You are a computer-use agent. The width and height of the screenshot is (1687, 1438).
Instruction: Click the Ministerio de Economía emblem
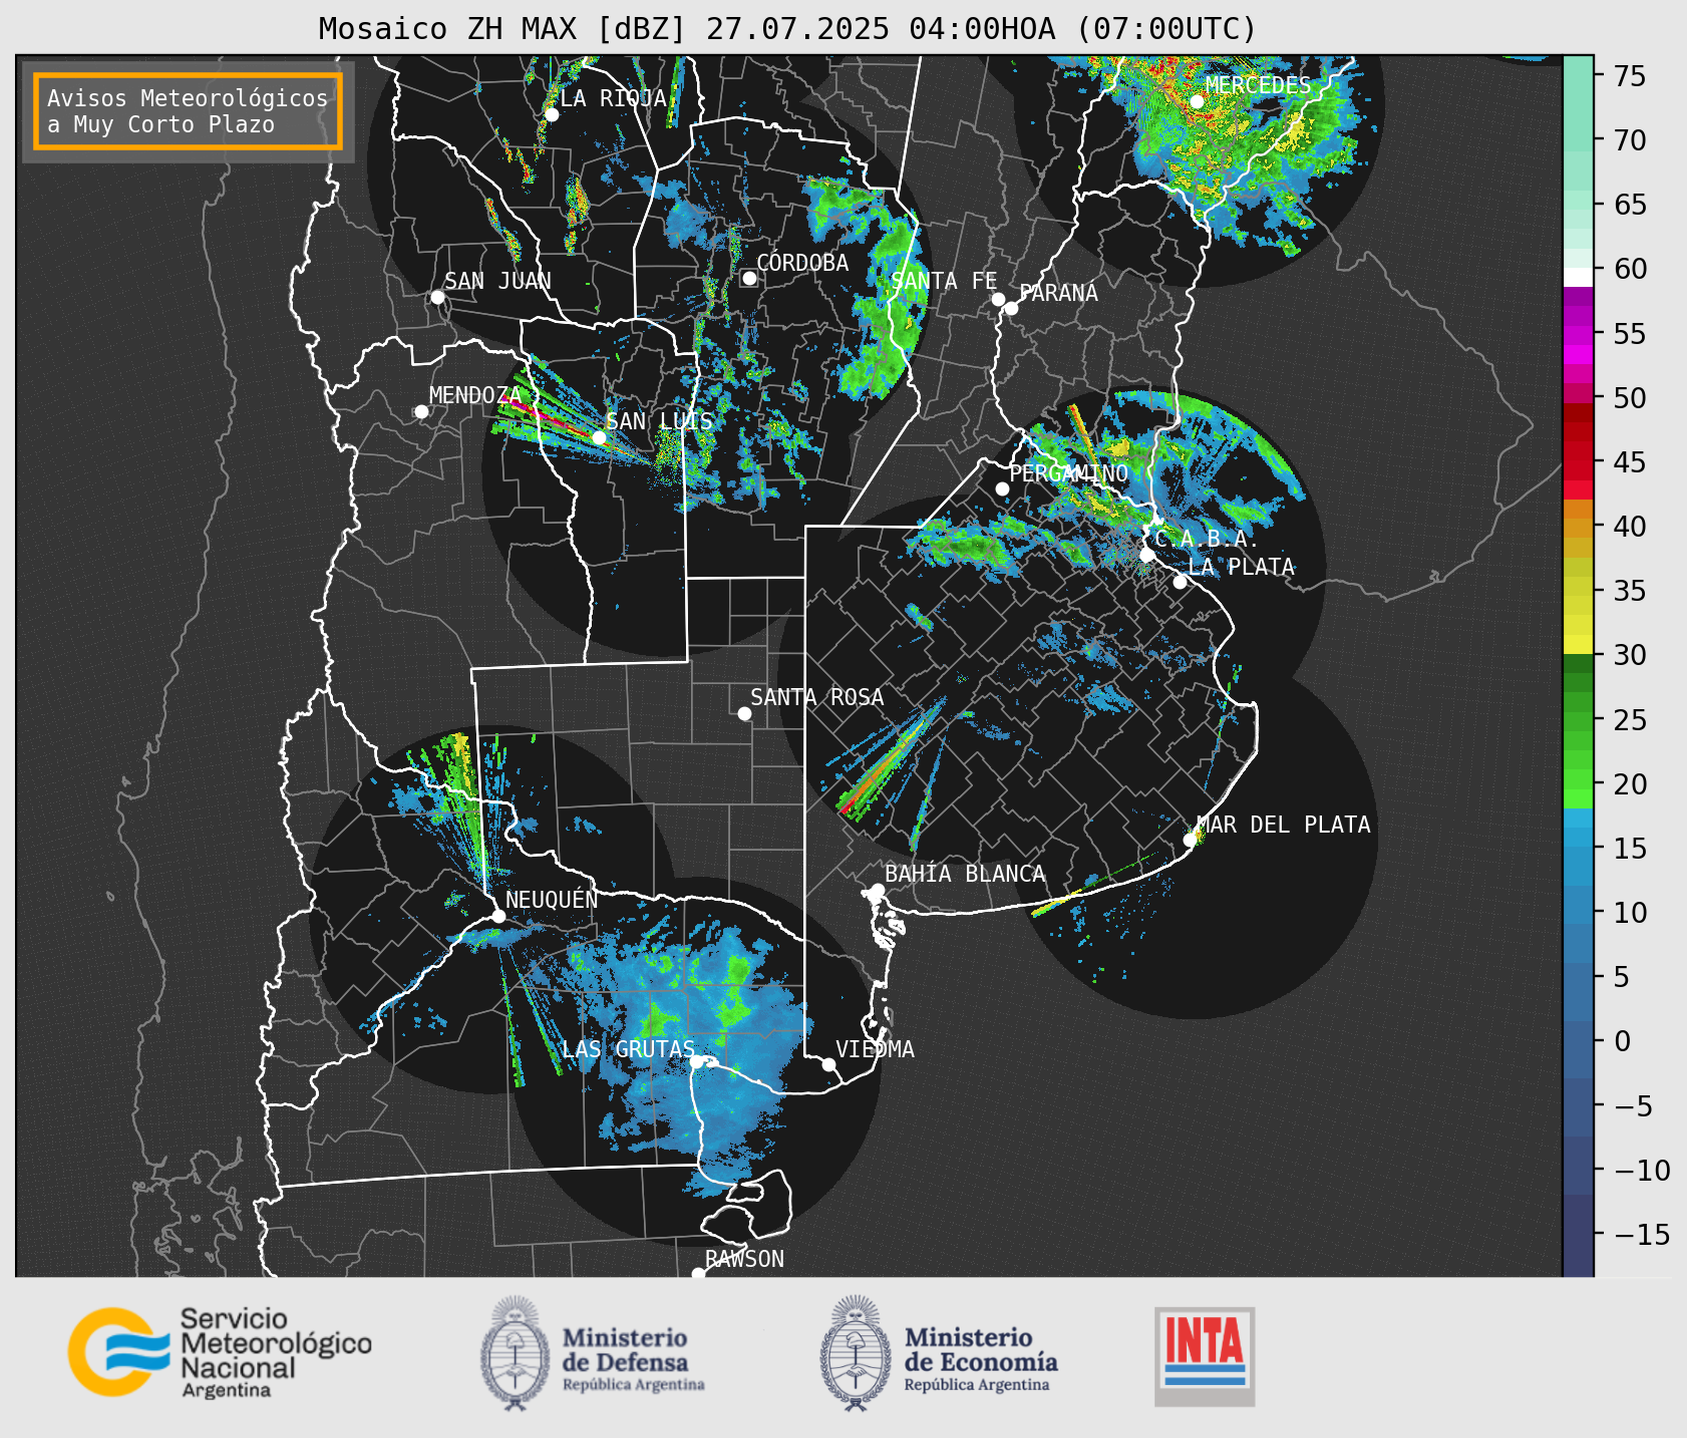pyautogui.click(x=855, y=1353)
